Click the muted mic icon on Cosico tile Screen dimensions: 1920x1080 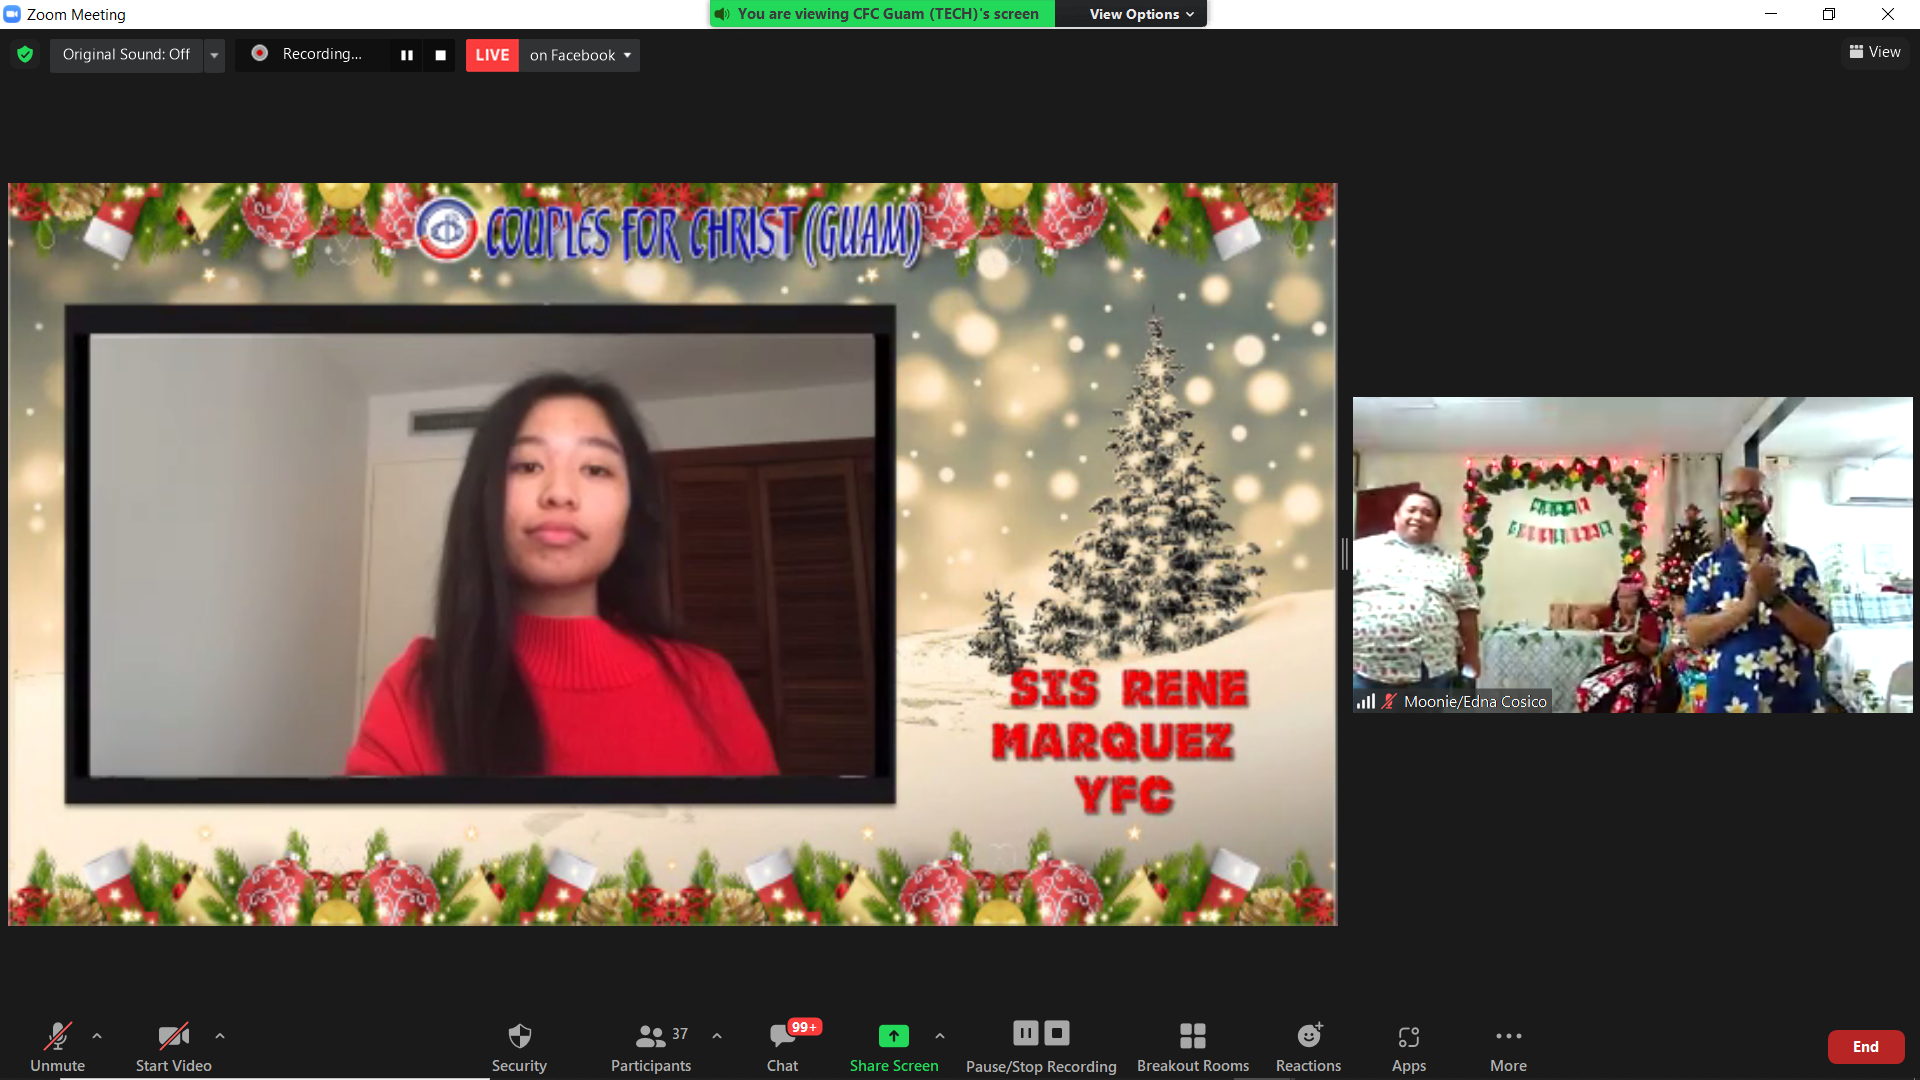[x=1389, y=701]
